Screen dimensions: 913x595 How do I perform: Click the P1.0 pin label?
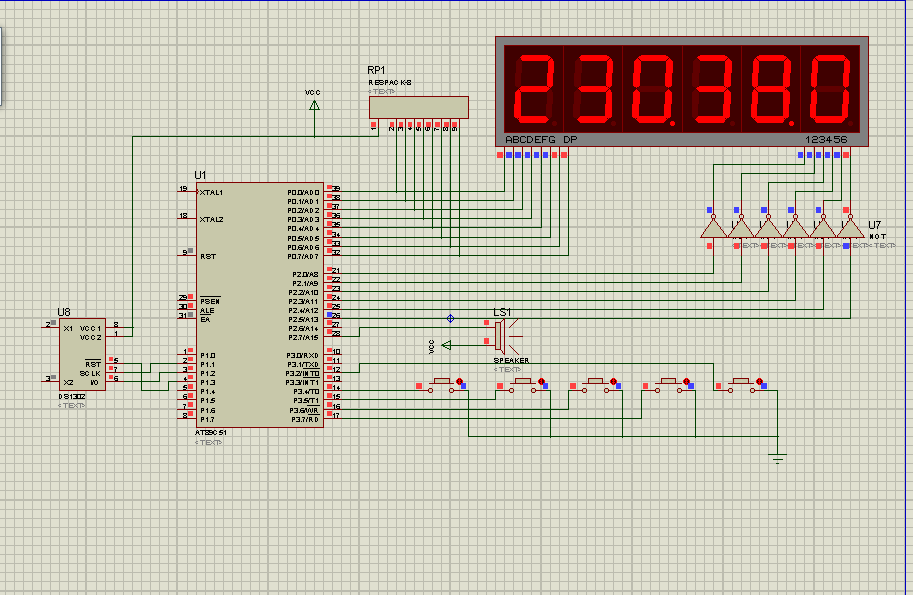coord(208,355)
